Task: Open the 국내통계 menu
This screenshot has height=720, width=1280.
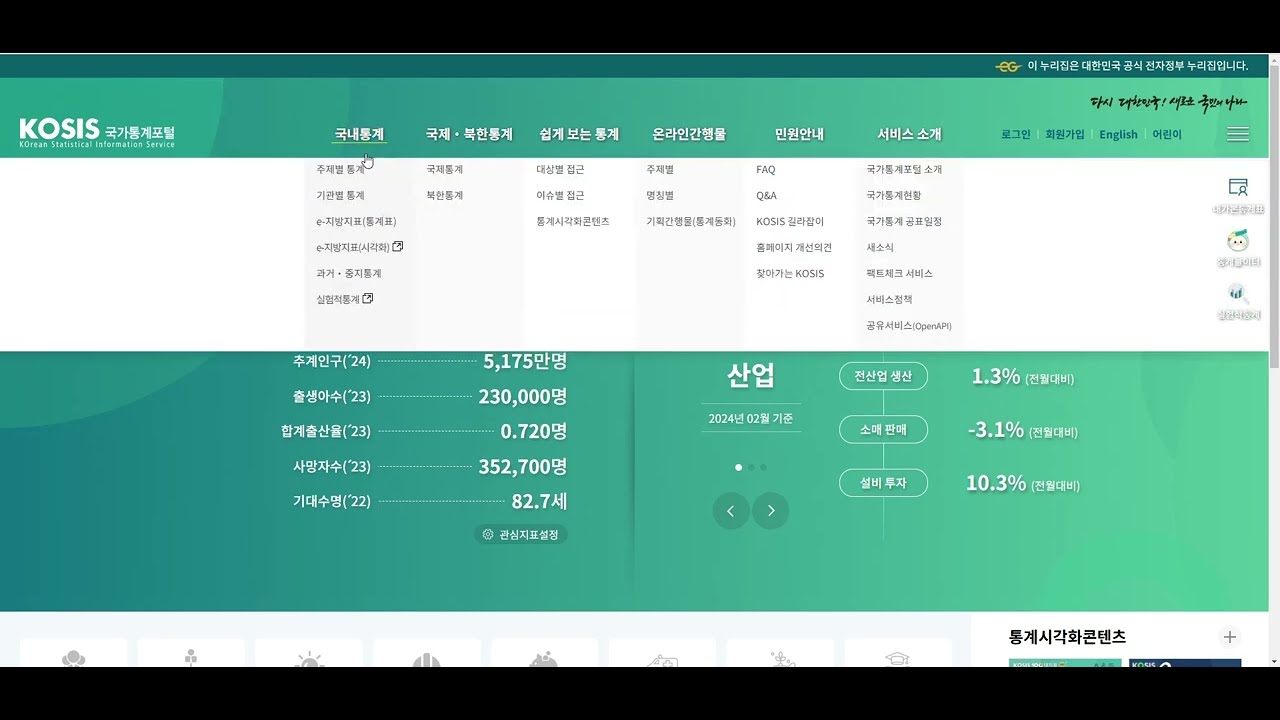Action: click(x=359, y=134)
